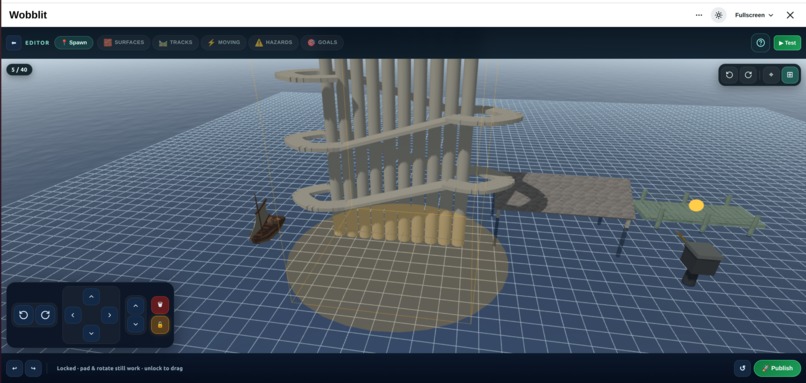Select the Spawn category
Screen dimensions: 806x383
click(x=74, y=43)
